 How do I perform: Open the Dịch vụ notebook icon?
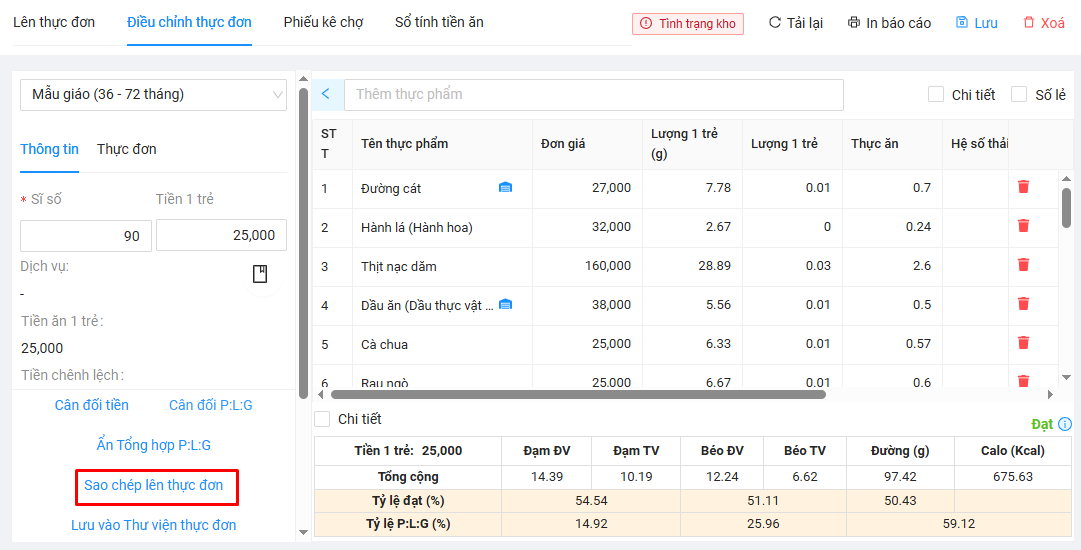point(260,274)
